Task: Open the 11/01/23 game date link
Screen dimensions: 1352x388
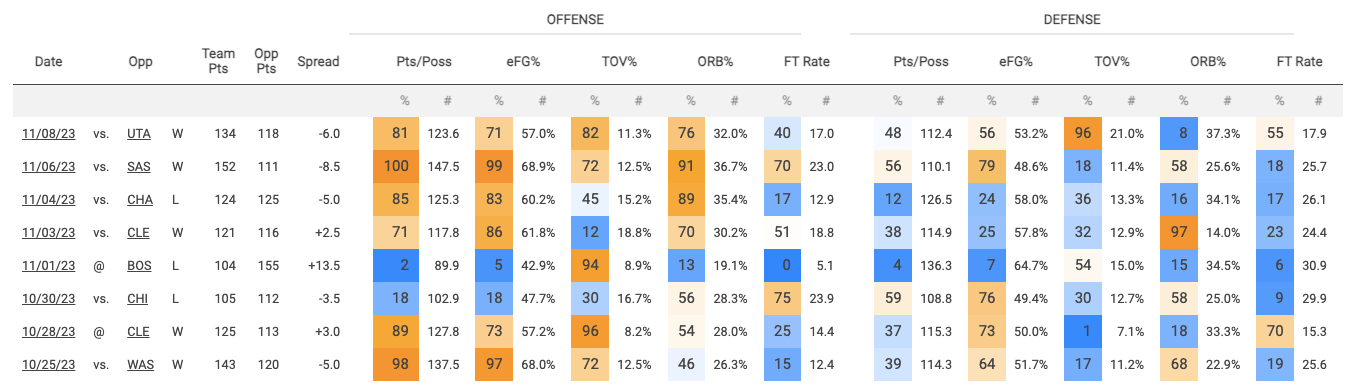Action: pyautogui.click(x=48, y=265)
